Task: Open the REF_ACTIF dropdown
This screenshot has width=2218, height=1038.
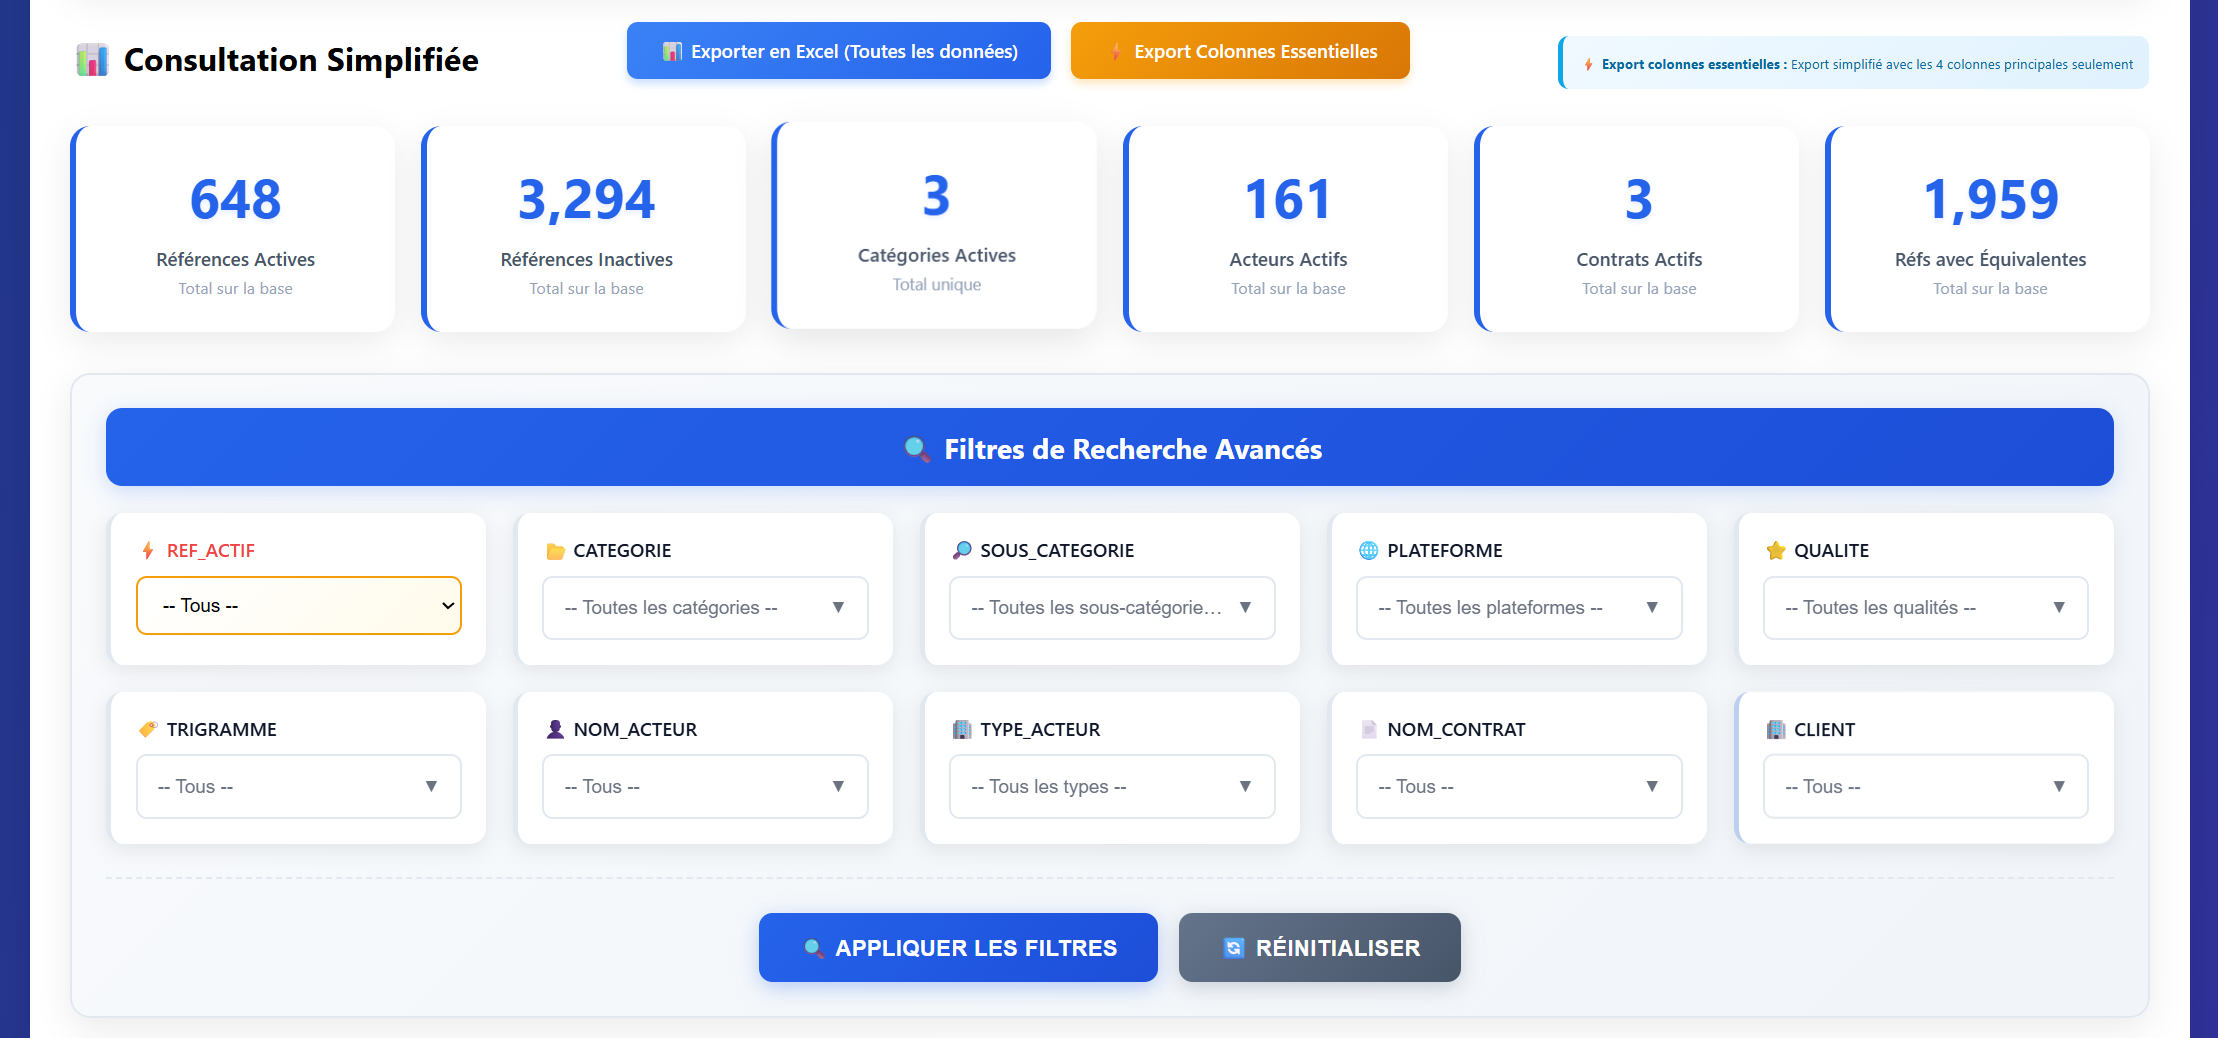Action: click(x=299, y=606)
